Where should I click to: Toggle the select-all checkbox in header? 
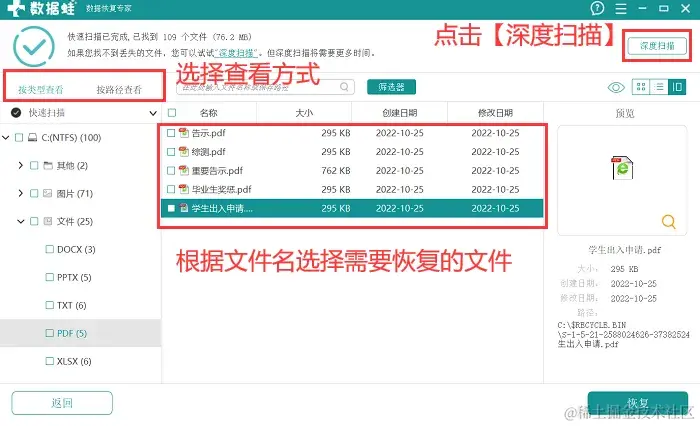coord(172,113)
